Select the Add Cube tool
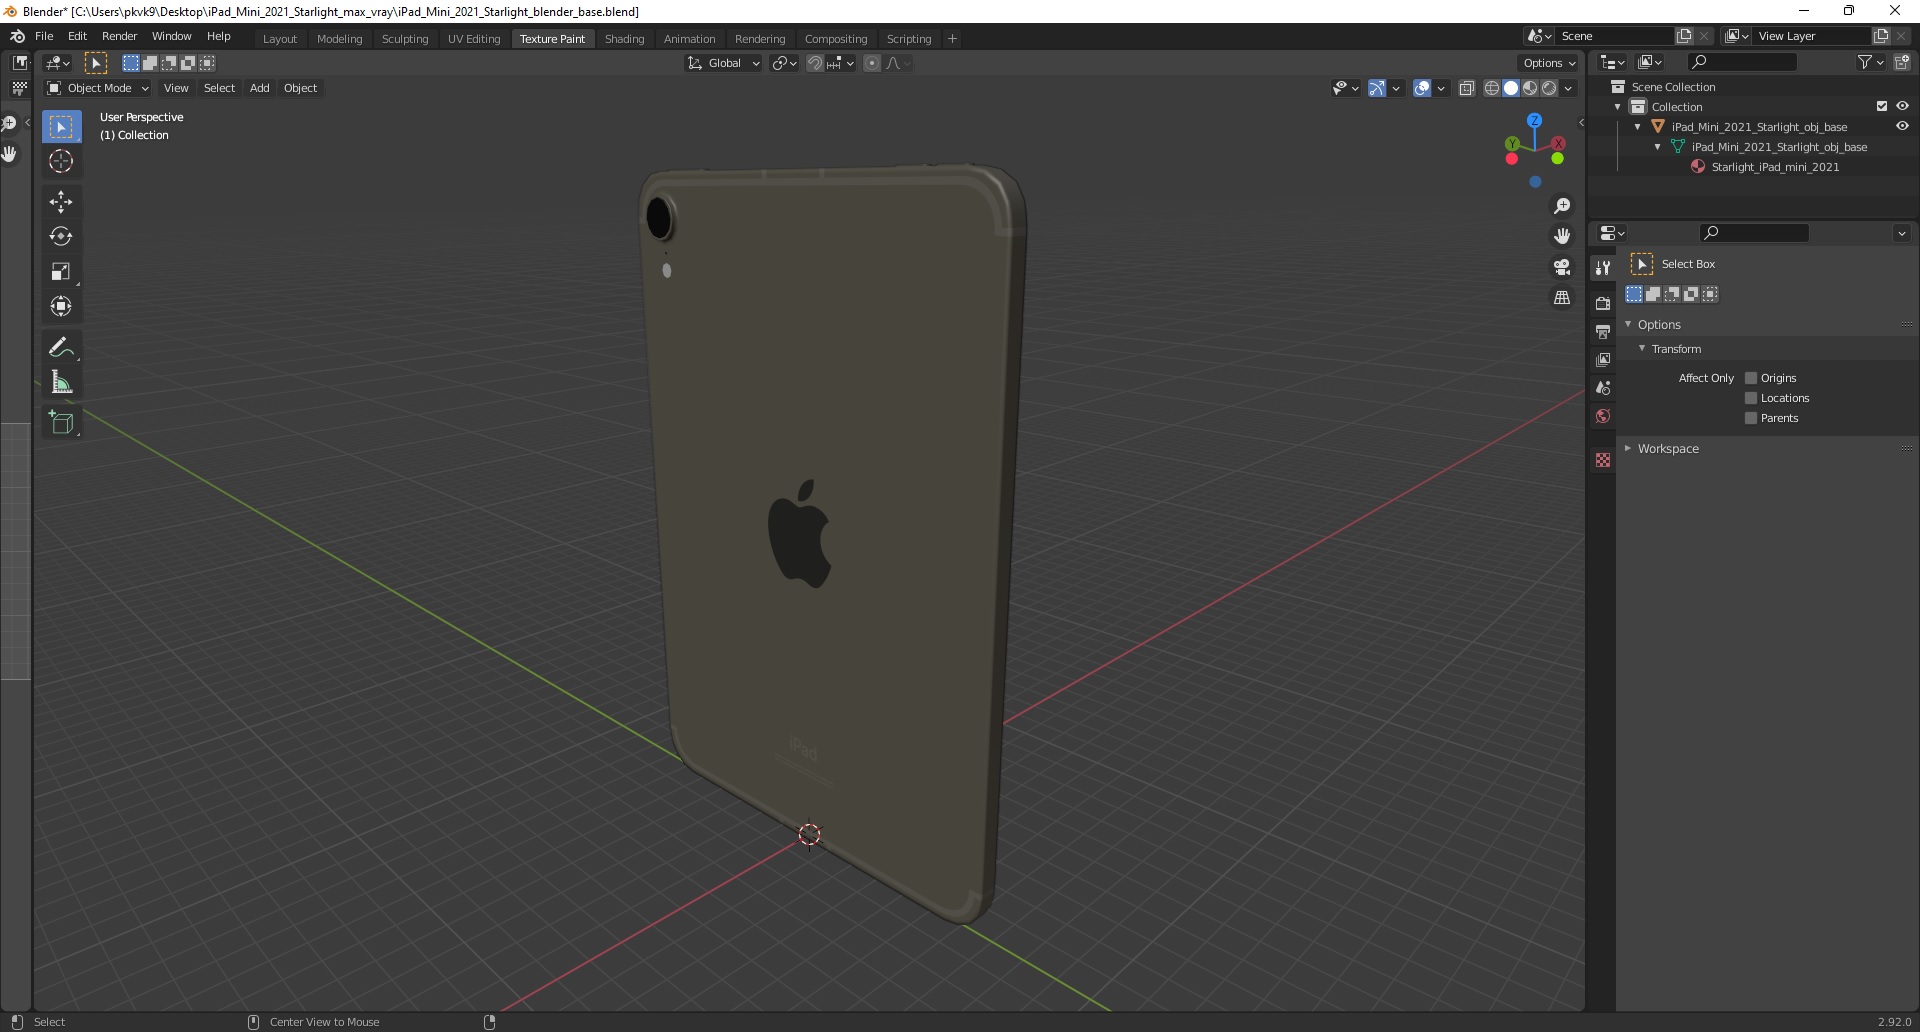1920x1032 pixels. click(61, 422)
